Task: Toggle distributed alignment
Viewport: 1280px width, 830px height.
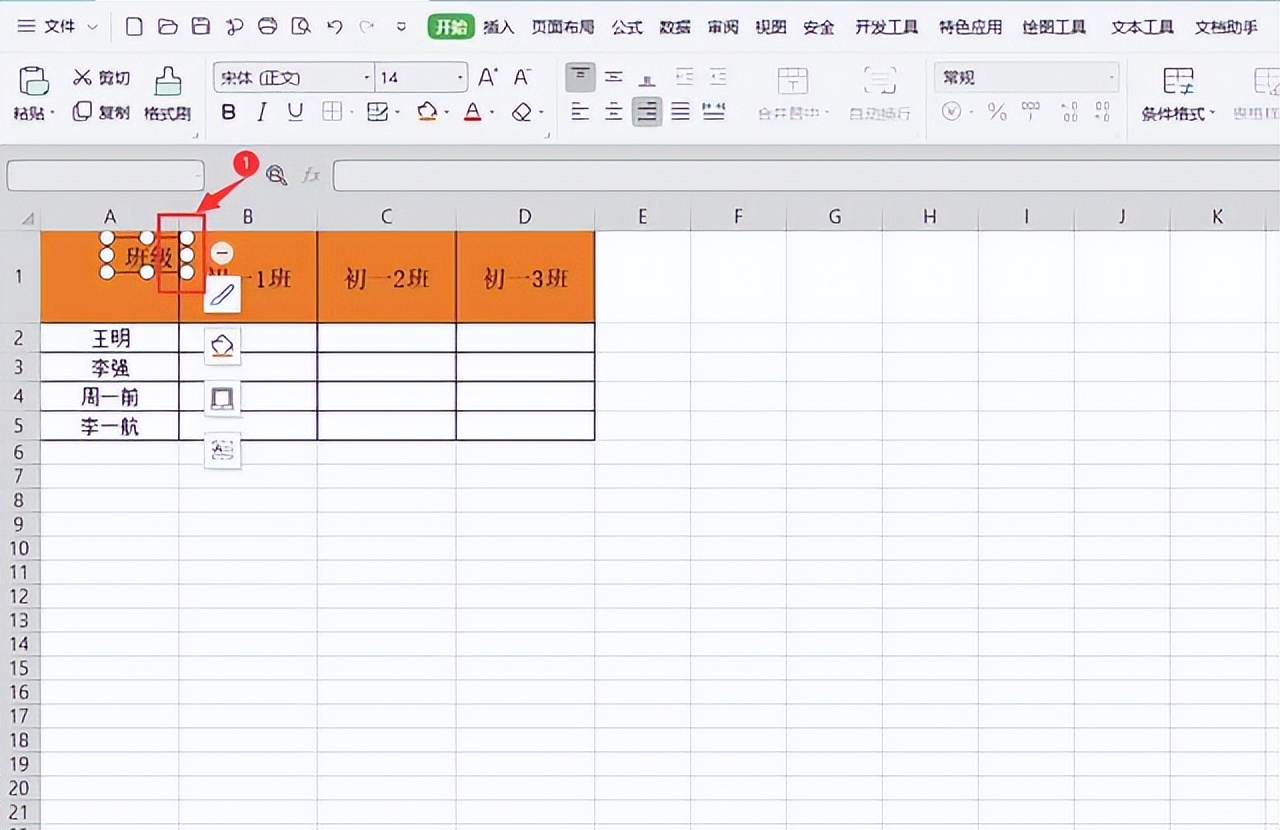Action: coord(714,112)
